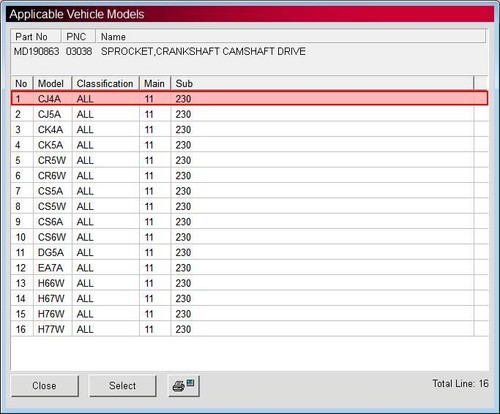
Task: Click the PNC column header
Action: pos(78,36)
